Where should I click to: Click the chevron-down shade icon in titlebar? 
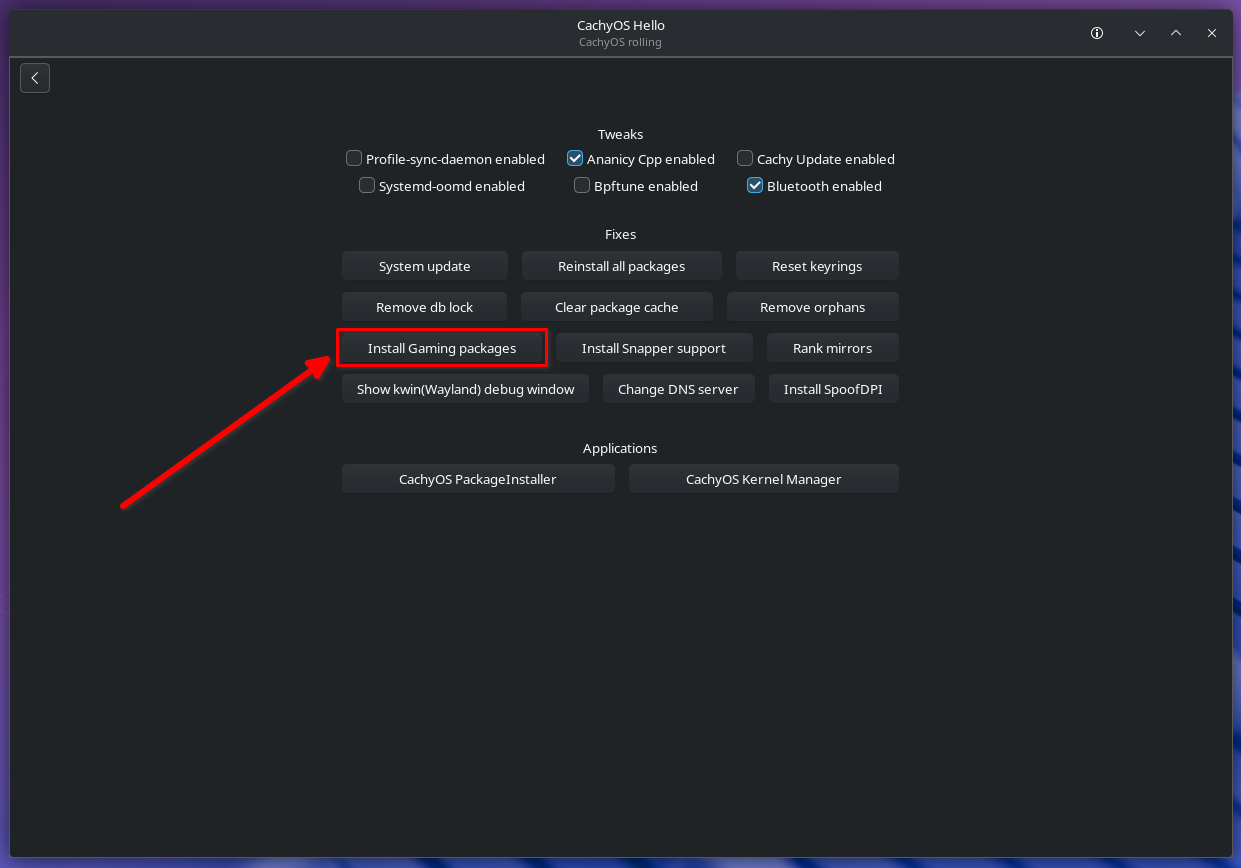[1140, 33]
